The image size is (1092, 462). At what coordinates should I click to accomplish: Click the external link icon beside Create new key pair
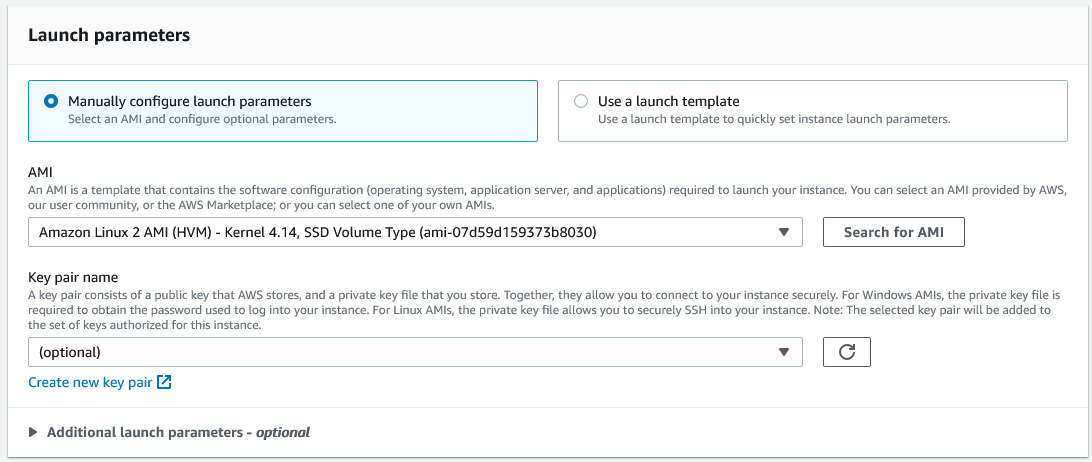tap(165, 382)
